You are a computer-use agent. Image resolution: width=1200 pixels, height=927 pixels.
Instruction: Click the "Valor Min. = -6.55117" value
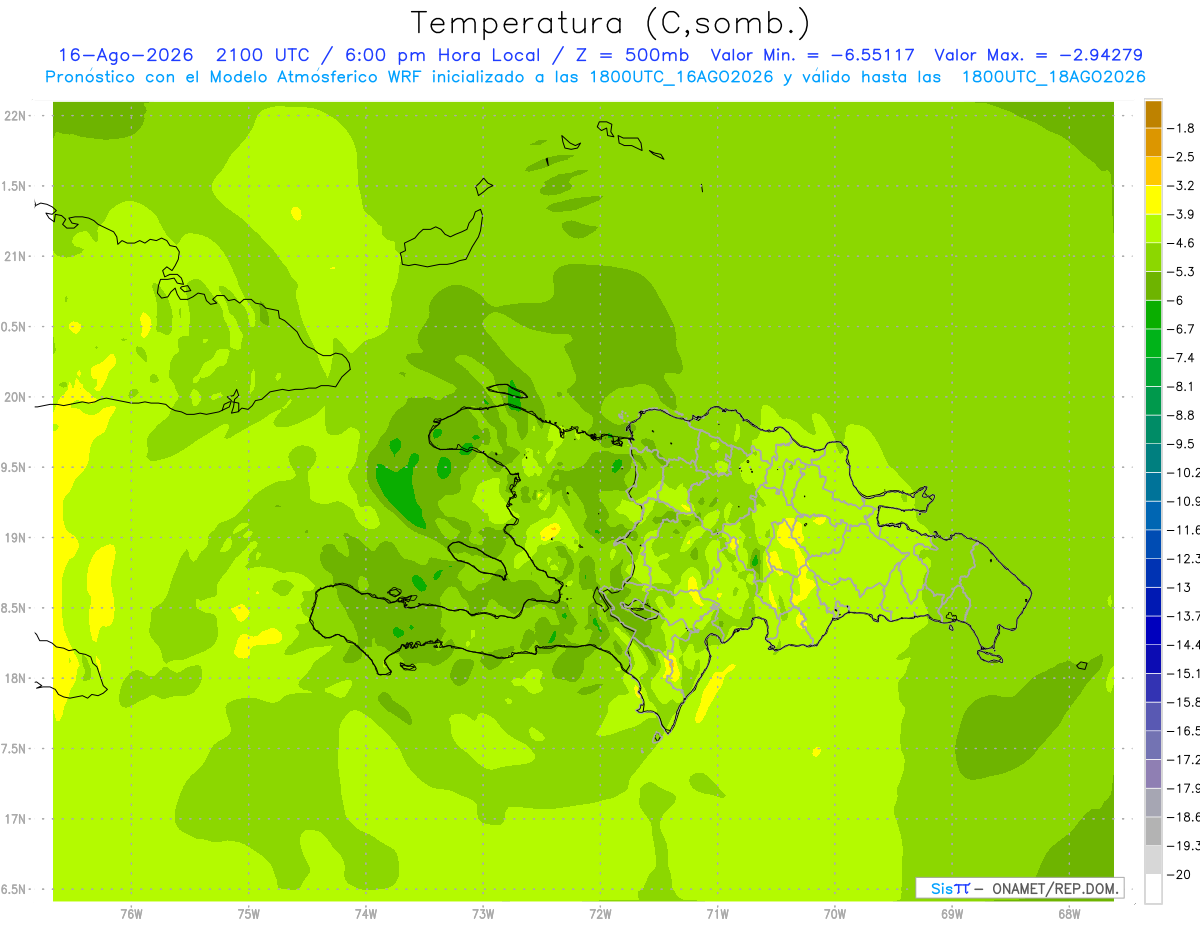pos(813,55)
